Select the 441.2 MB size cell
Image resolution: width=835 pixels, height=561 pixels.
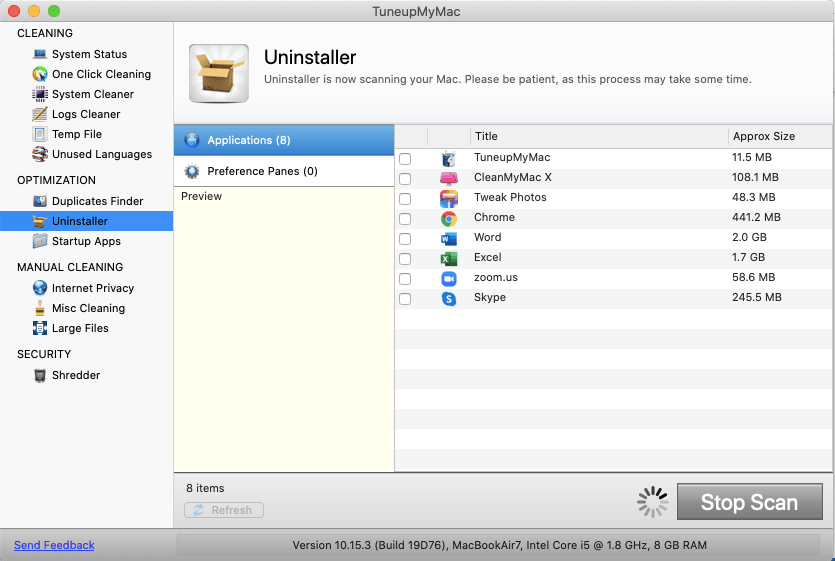[x=756, y=217]
